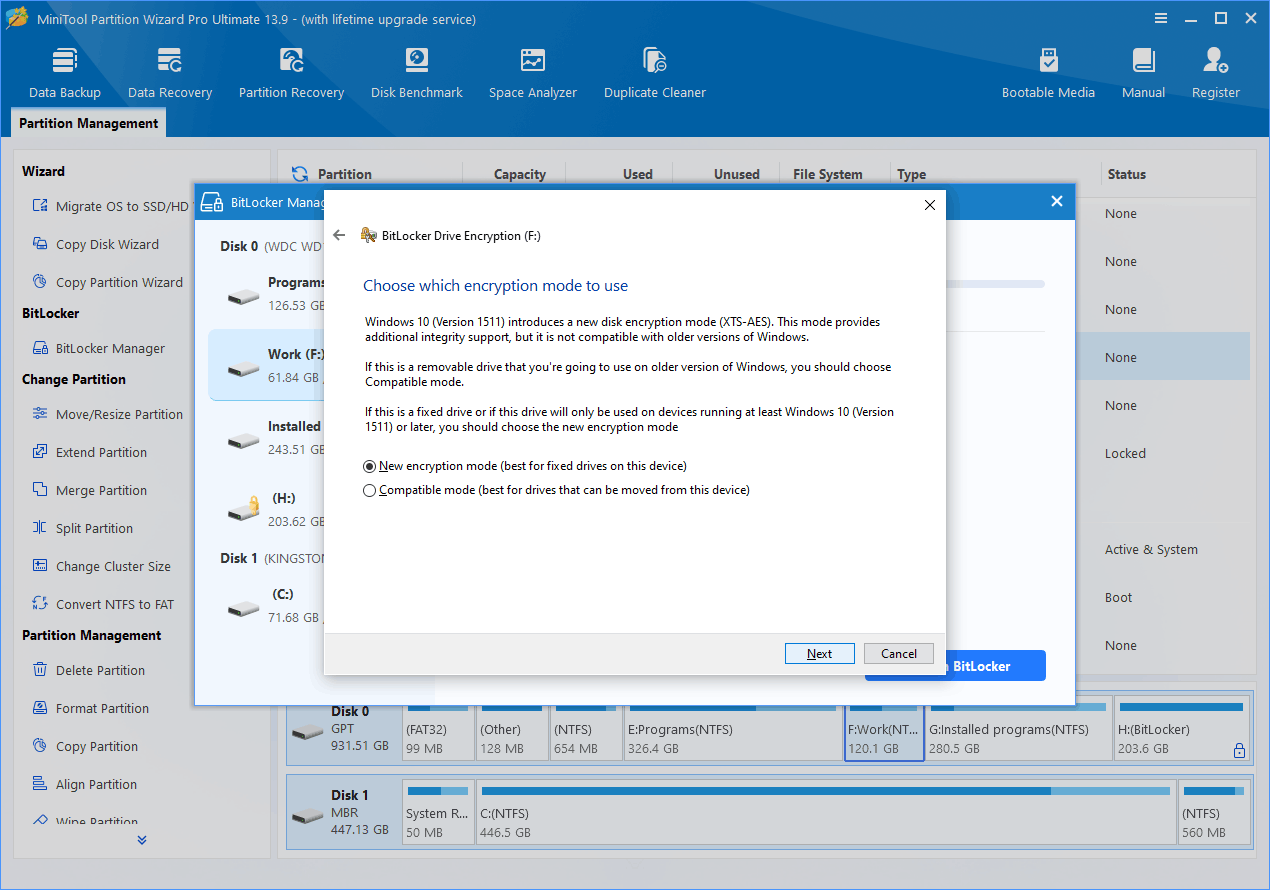
Task: Select Compatible mode option
Action: pos(556,490)
